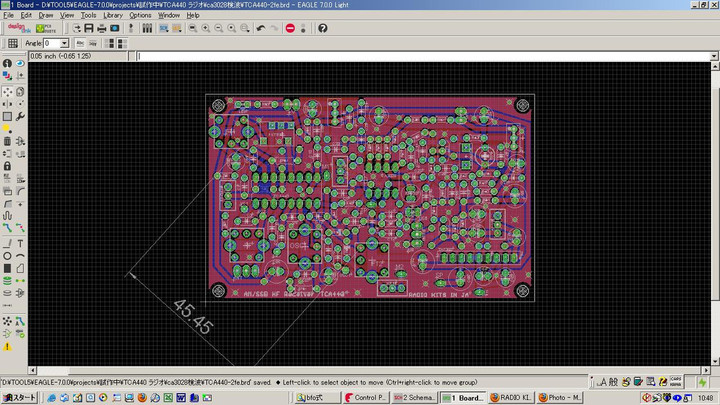Open Help via question mark icon
This screenshot has width=720, height=405.
(322, 28)
